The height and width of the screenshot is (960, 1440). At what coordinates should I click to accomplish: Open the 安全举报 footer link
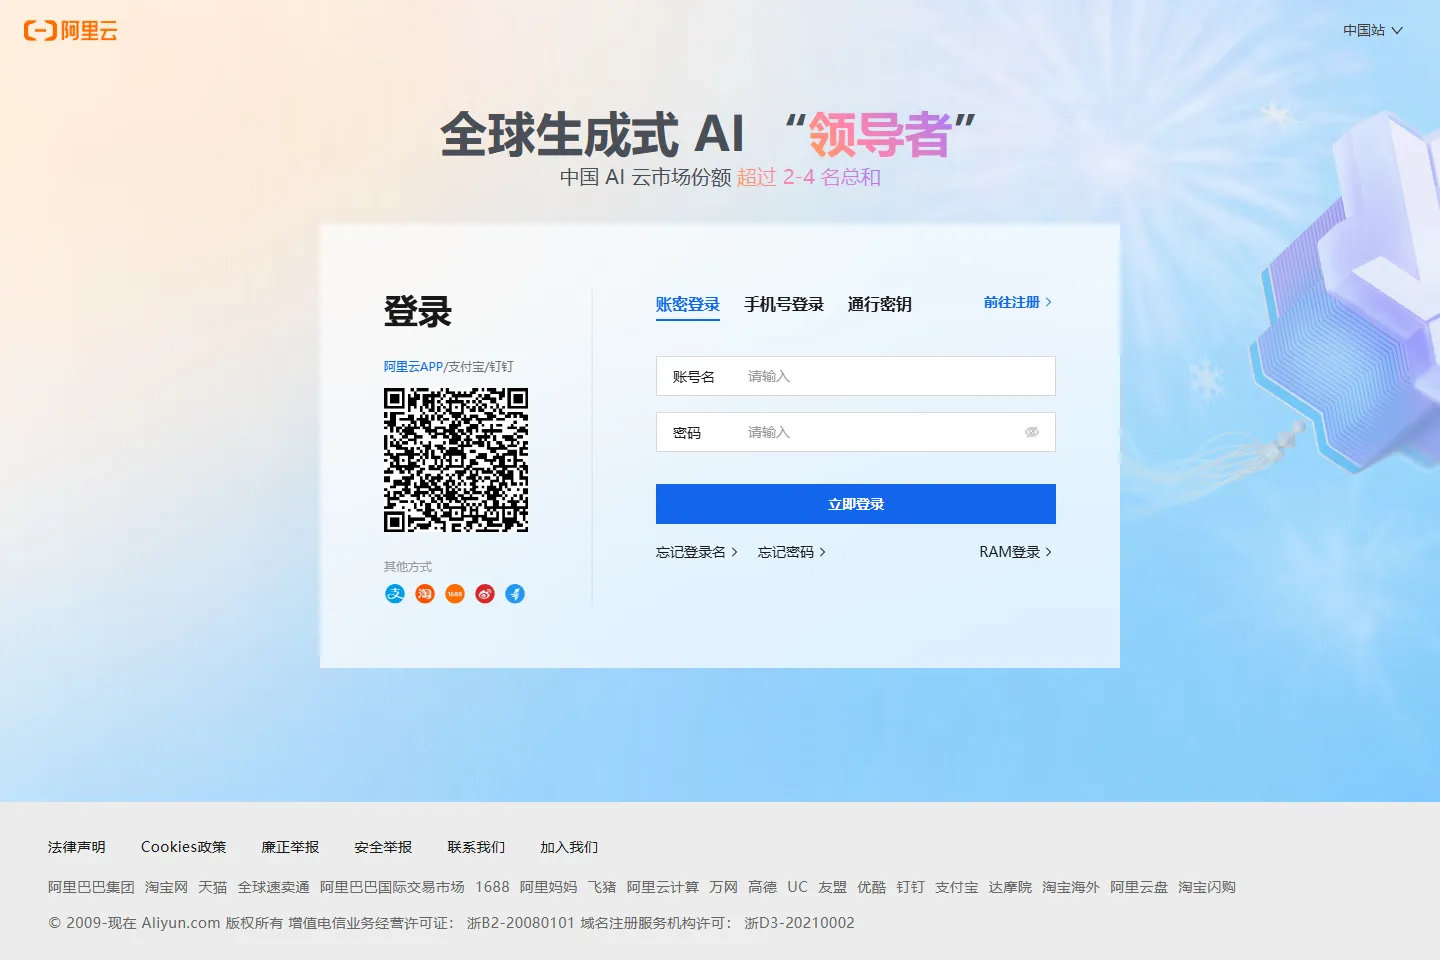tap(384, 847)
